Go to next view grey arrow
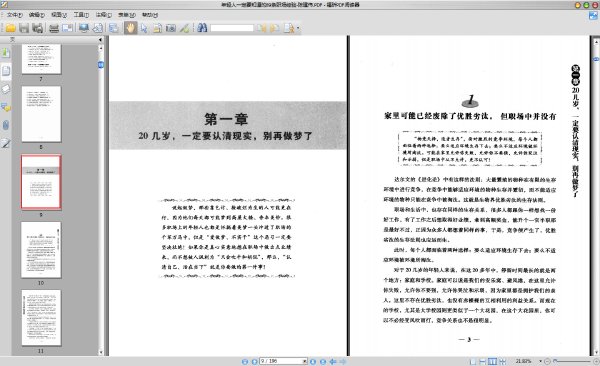 [342, 361]
